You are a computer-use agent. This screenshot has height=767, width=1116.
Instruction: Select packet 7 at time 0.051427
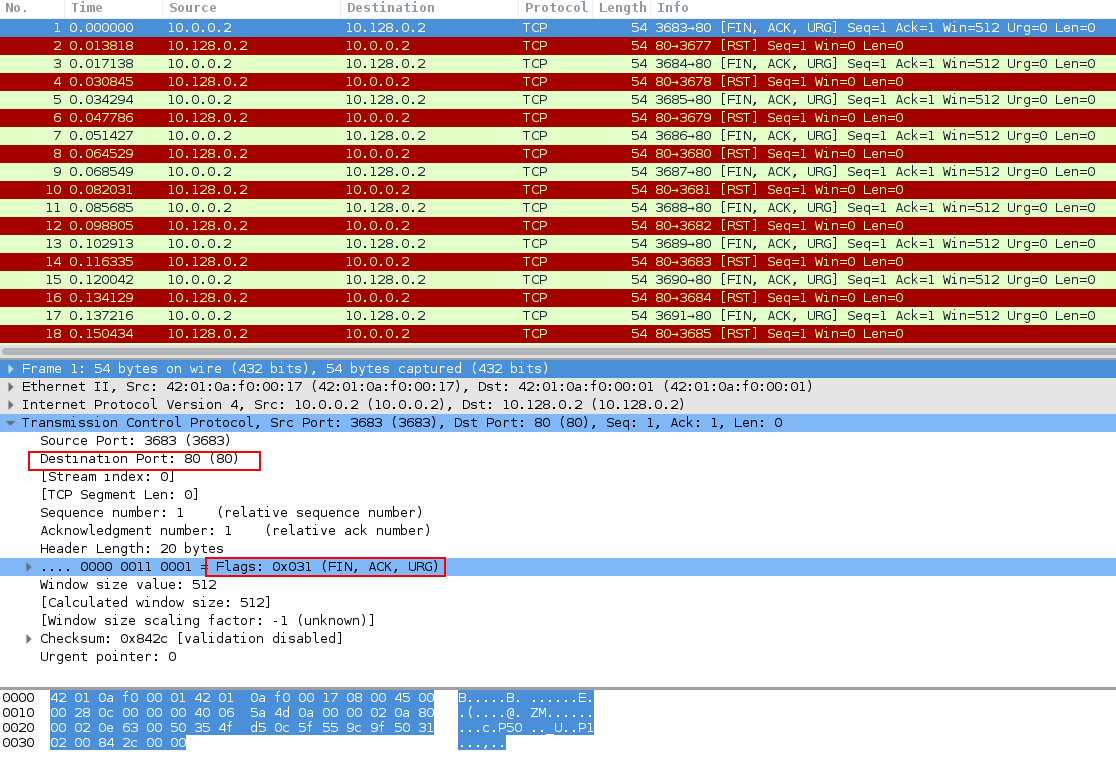coord(558,135)
